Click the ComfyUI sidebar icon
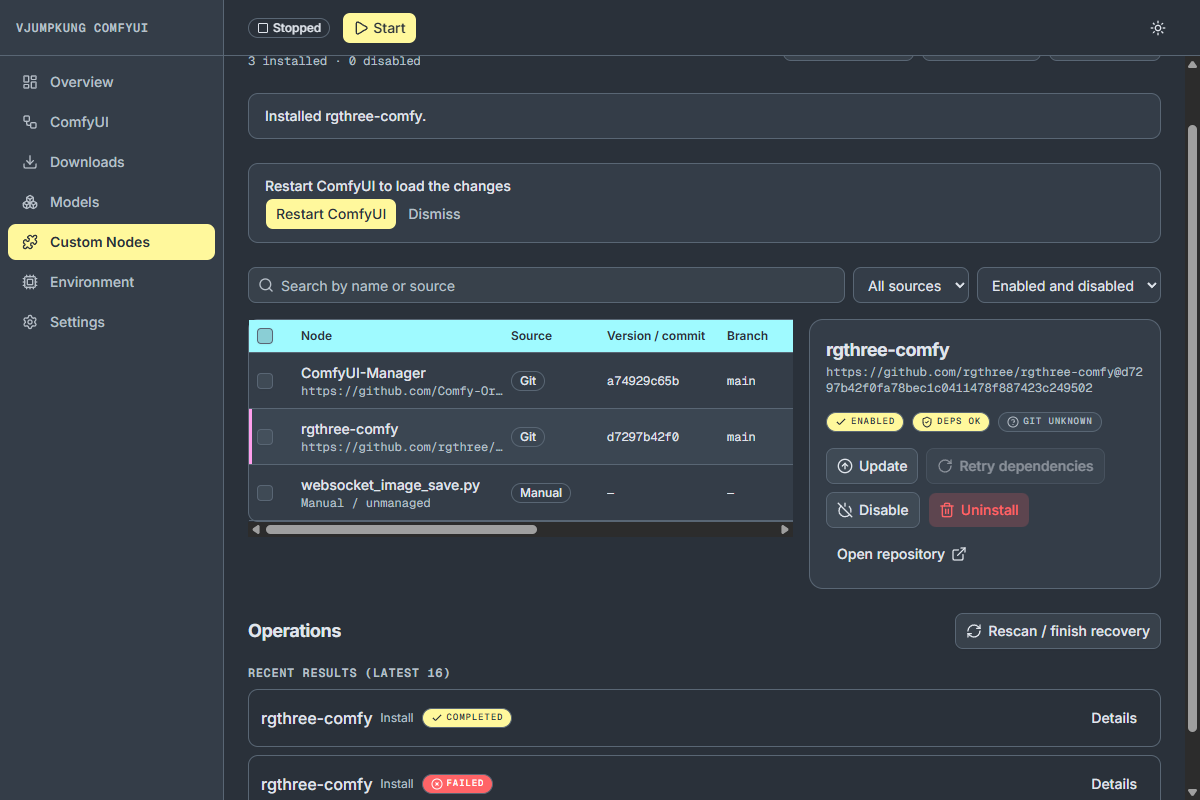 pyautogui.click(x=30, y=122)
